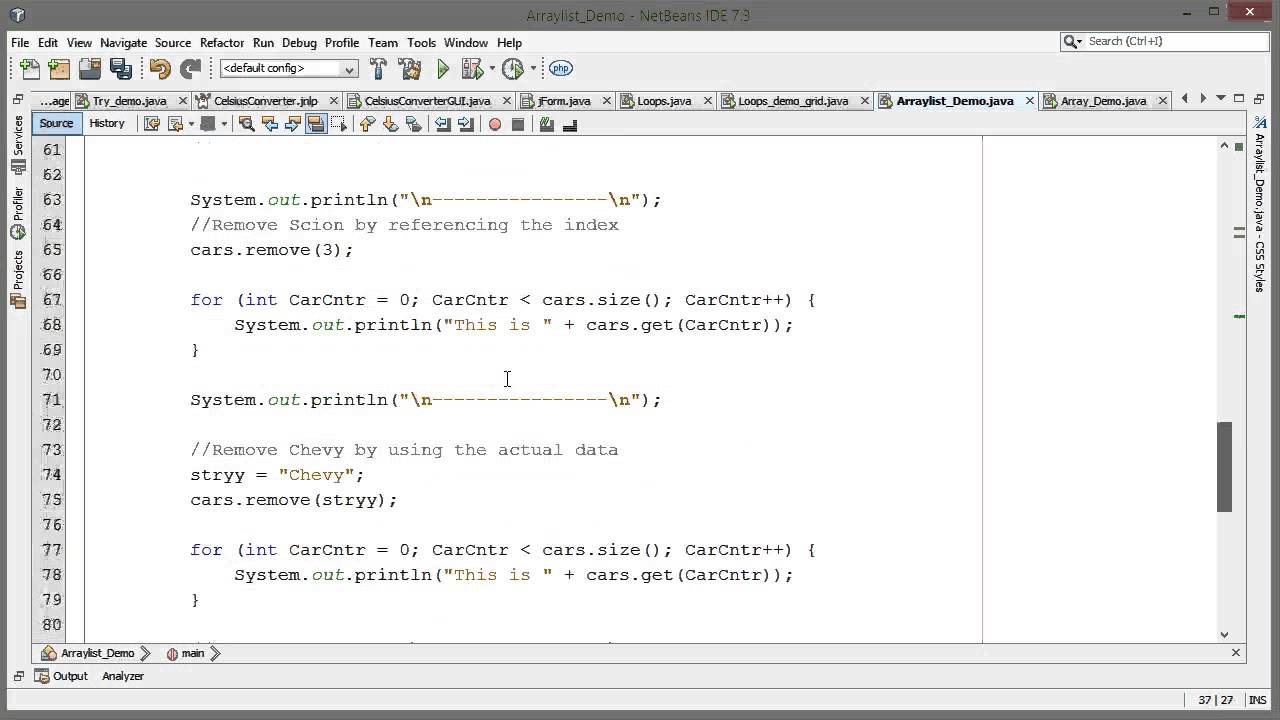
Task: Click the New Project icon
Action: [x=60, y=68]
